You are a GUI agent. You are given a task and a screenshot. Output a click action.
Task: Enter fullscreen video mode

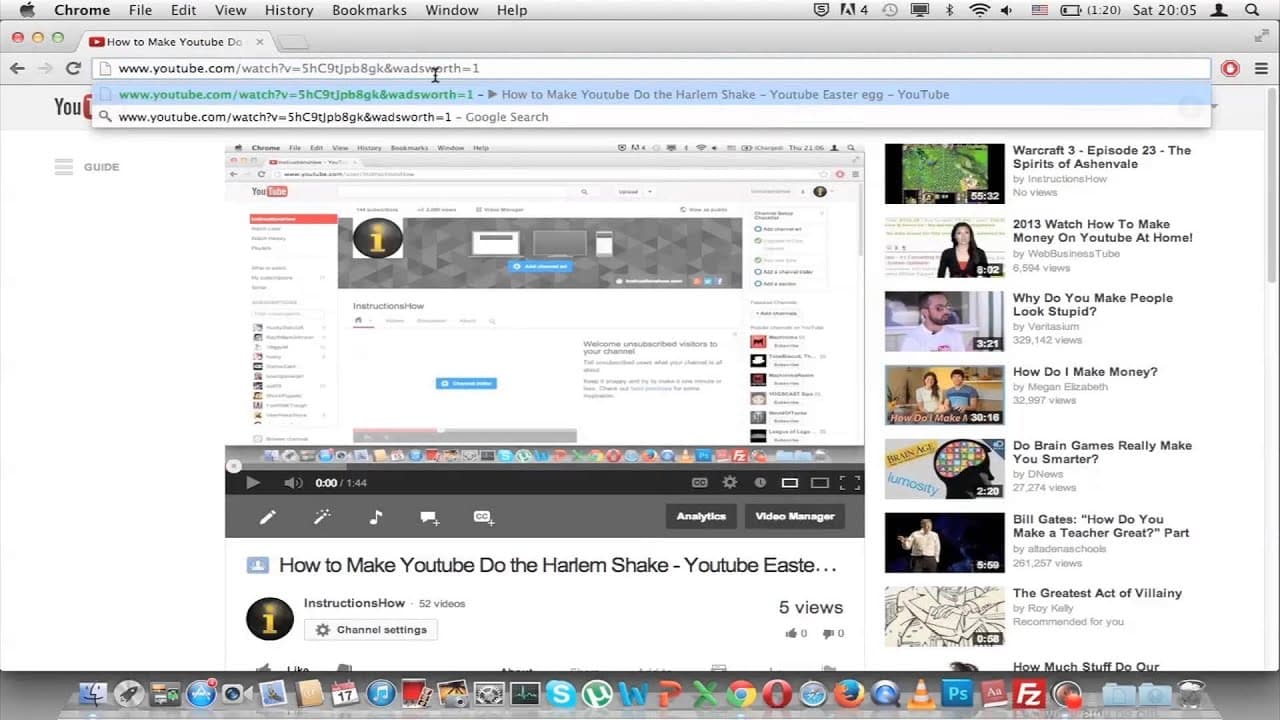click(850, 482)
